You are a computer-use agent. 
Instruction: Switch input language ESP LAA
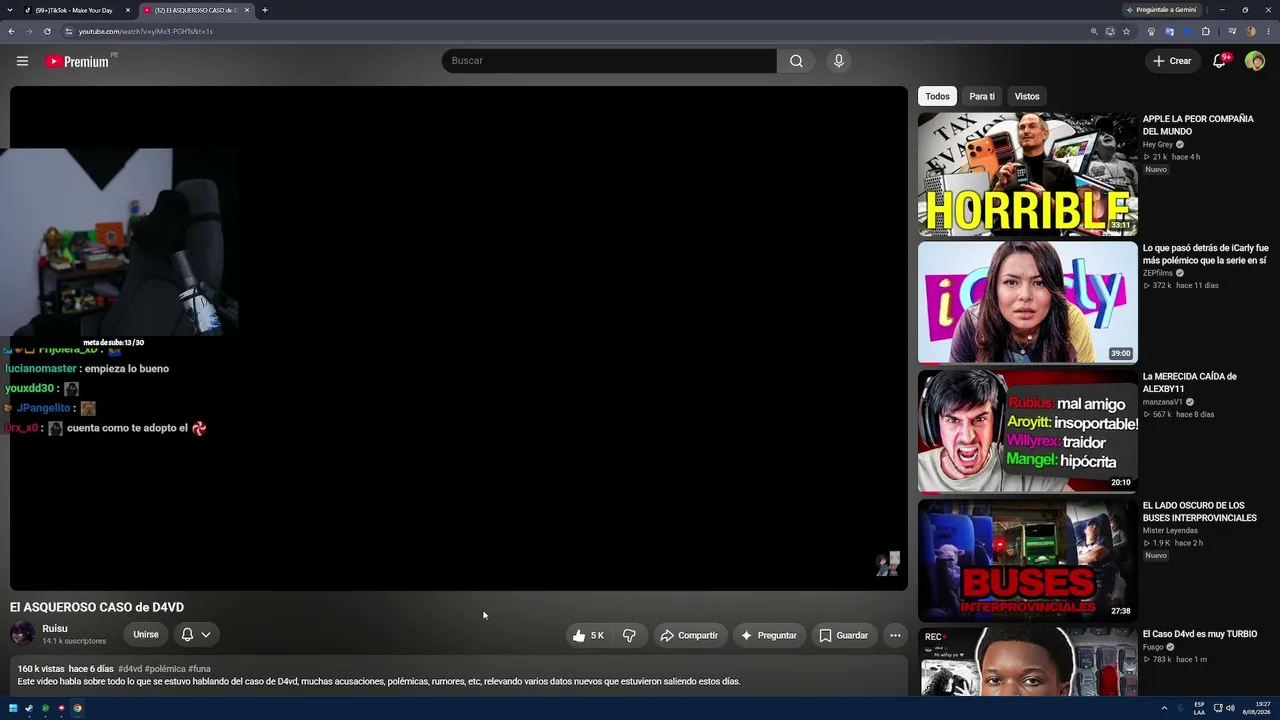pyautogui.click(x=1199, y=708)
